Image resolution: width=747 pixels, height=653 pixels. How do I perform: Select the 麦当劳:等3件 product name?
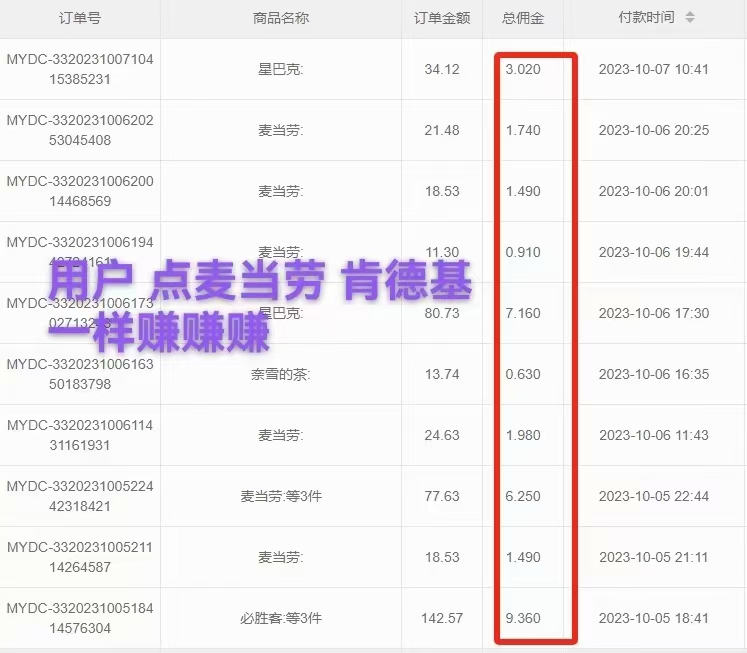click(281, 496)
